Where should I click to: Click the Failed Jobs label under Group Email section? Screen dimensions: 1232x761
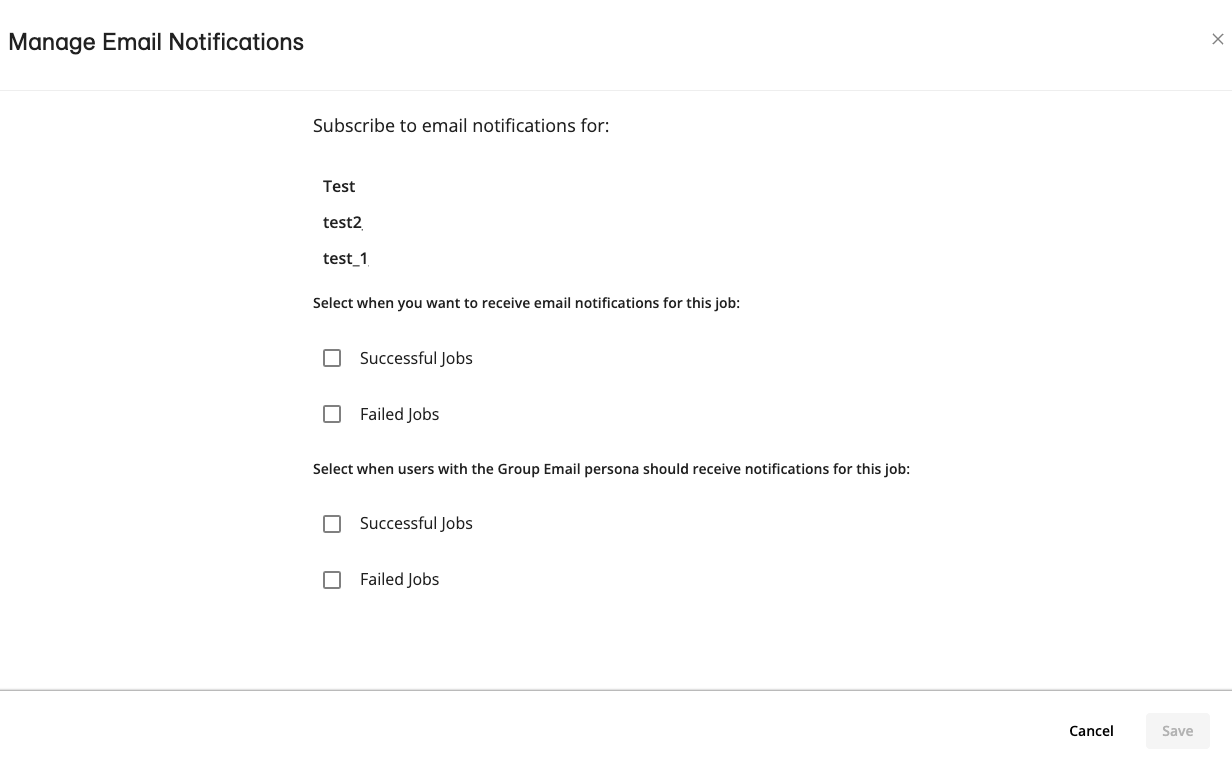click(x=399, y=579)
